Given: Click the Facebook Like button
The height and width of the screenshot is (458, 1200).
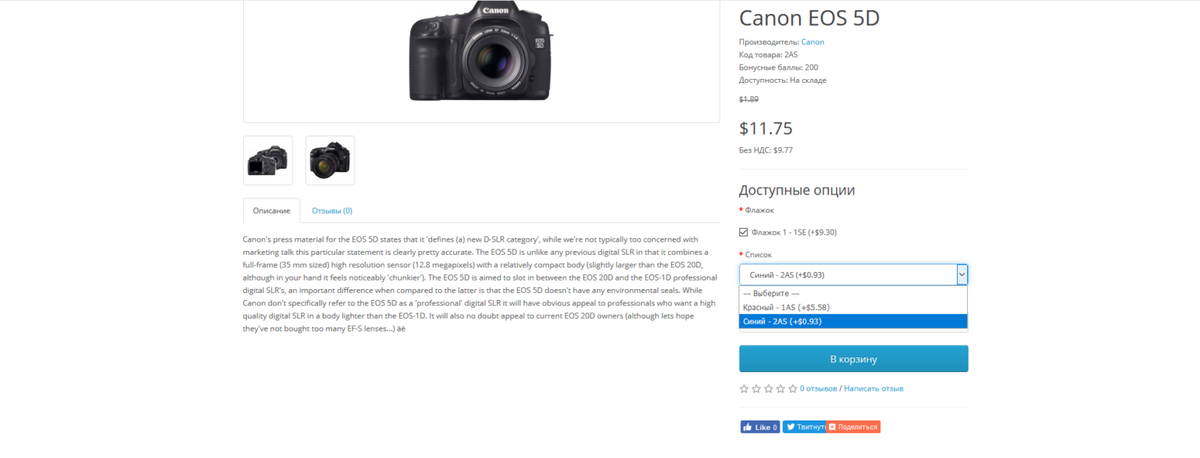Looking at the screenshot, I should pyautogui.click(x=760, y=427).
